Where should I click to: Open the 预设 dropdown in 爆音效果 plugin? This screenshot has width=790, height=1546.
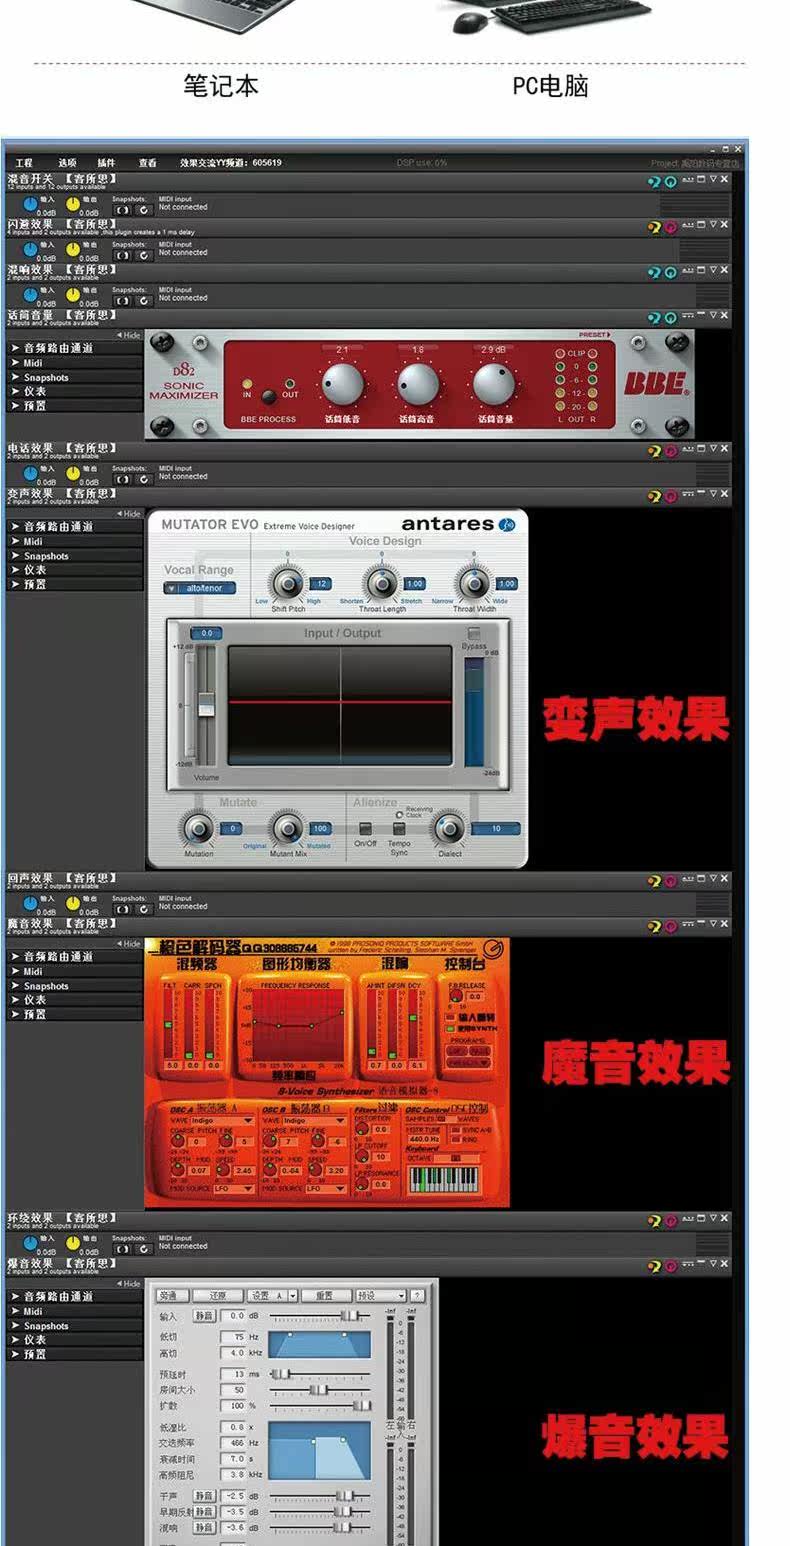[380, 1296]
